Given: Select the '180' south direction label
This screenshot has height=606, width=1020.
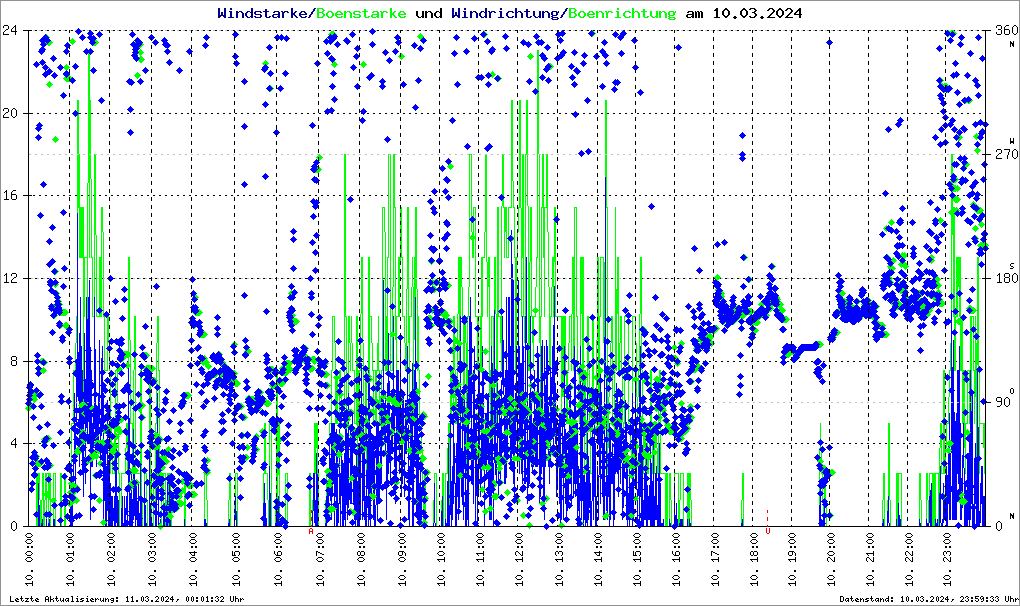Looking at the screenshot, I should 1004,278.
